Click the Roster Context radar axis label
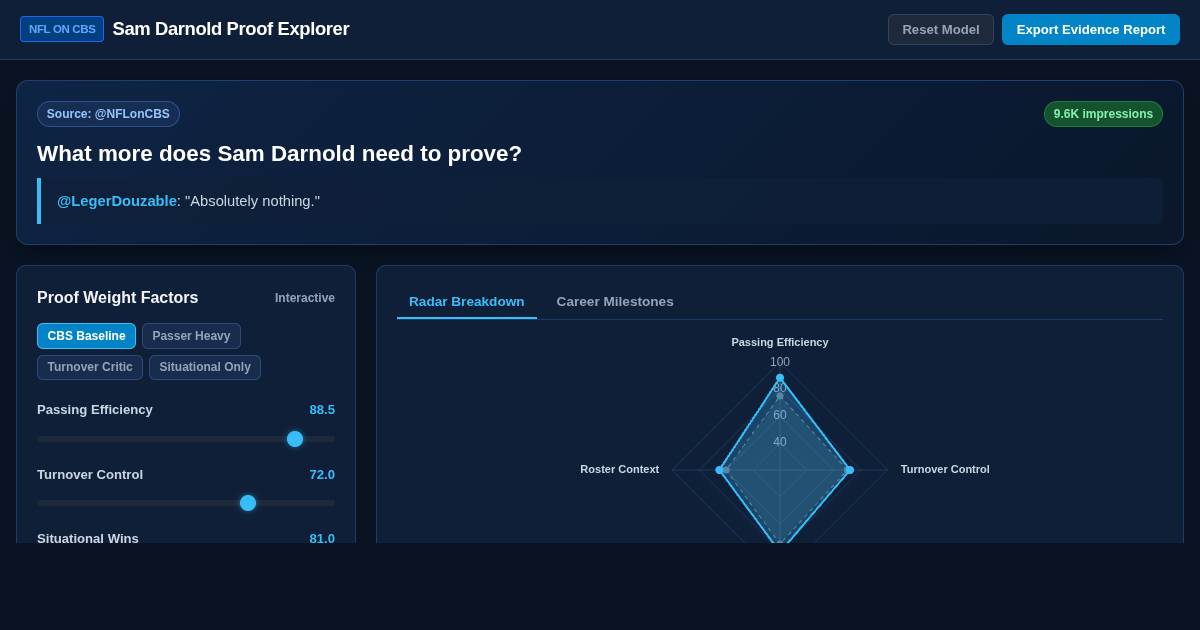The image size is (1200, 630). tap(620, 469)
